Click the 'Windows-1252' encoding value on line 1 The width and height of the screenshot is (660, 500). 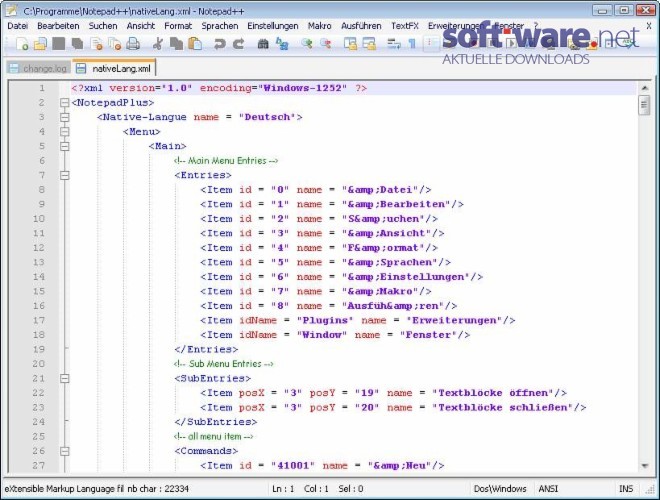[303, 88]
